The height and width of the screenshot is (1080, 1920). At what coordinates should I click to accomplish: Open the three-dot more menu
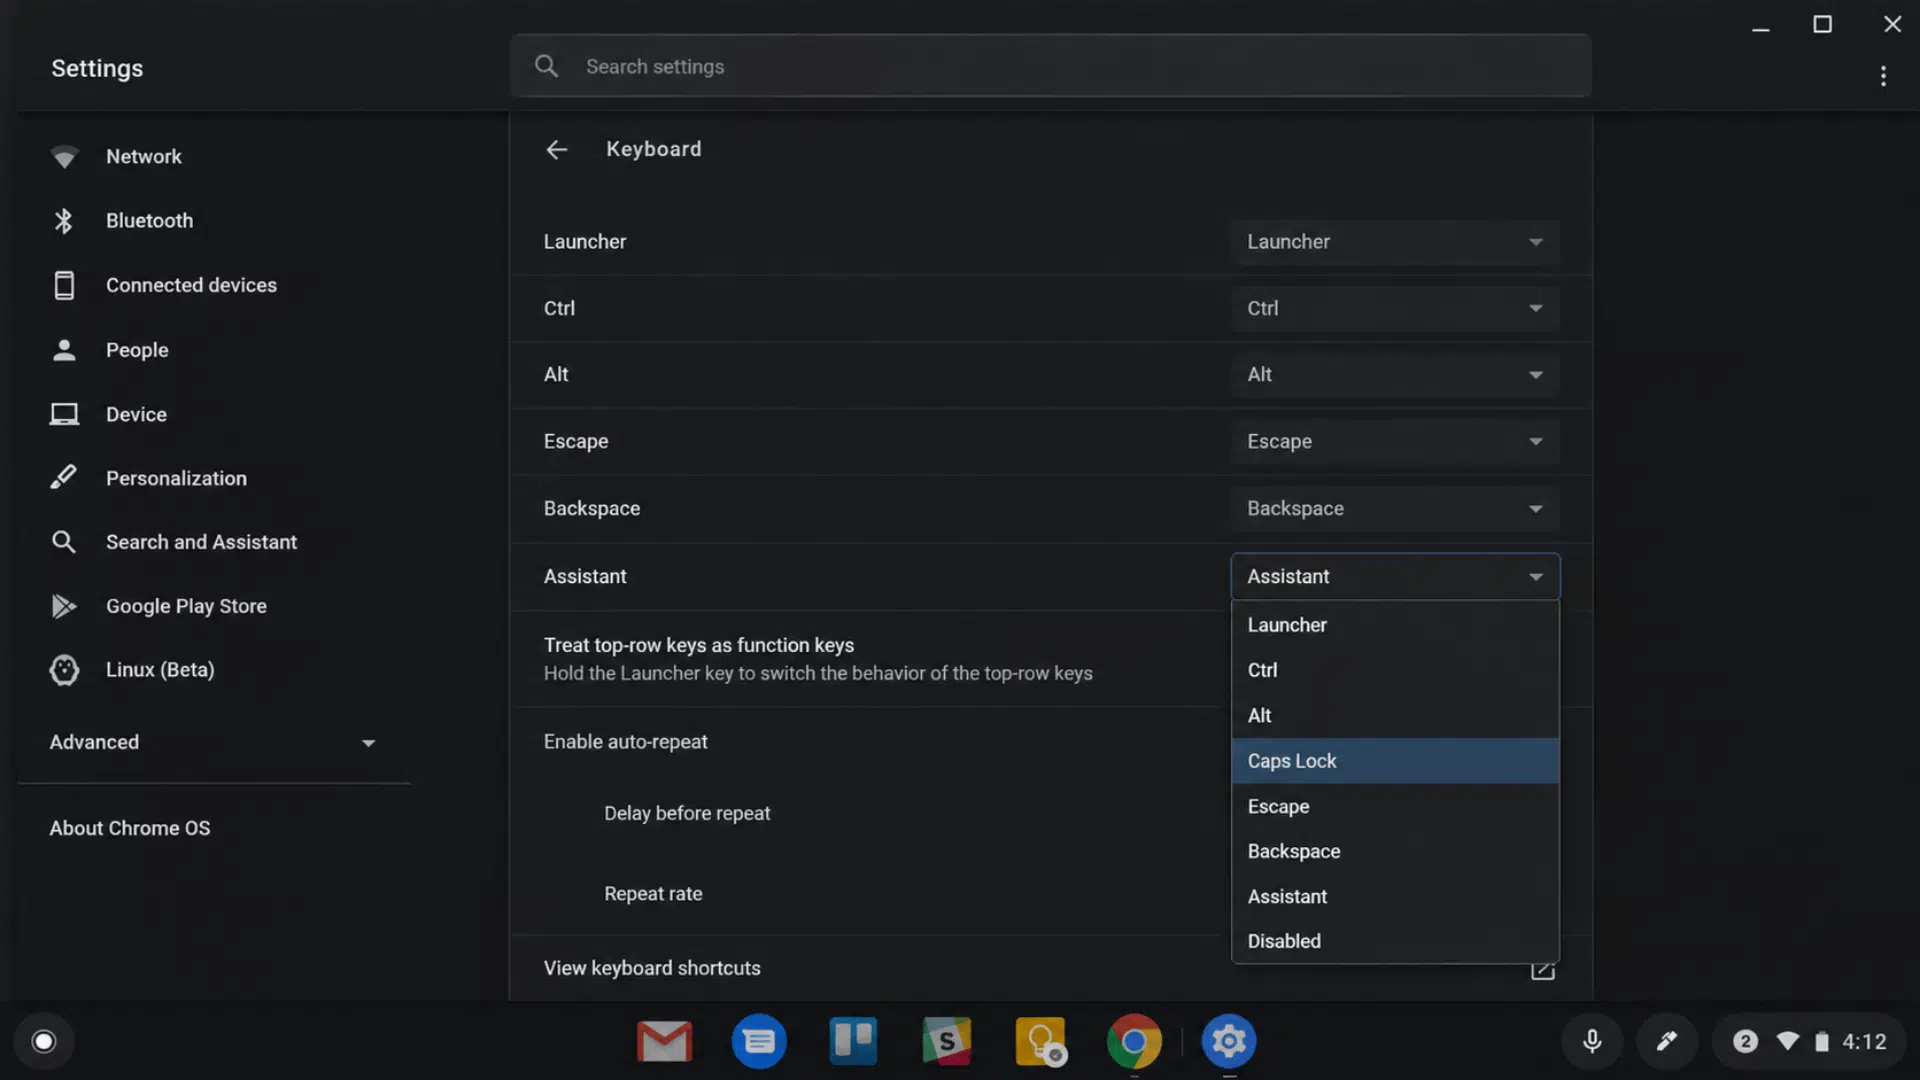pos(1883,76)
